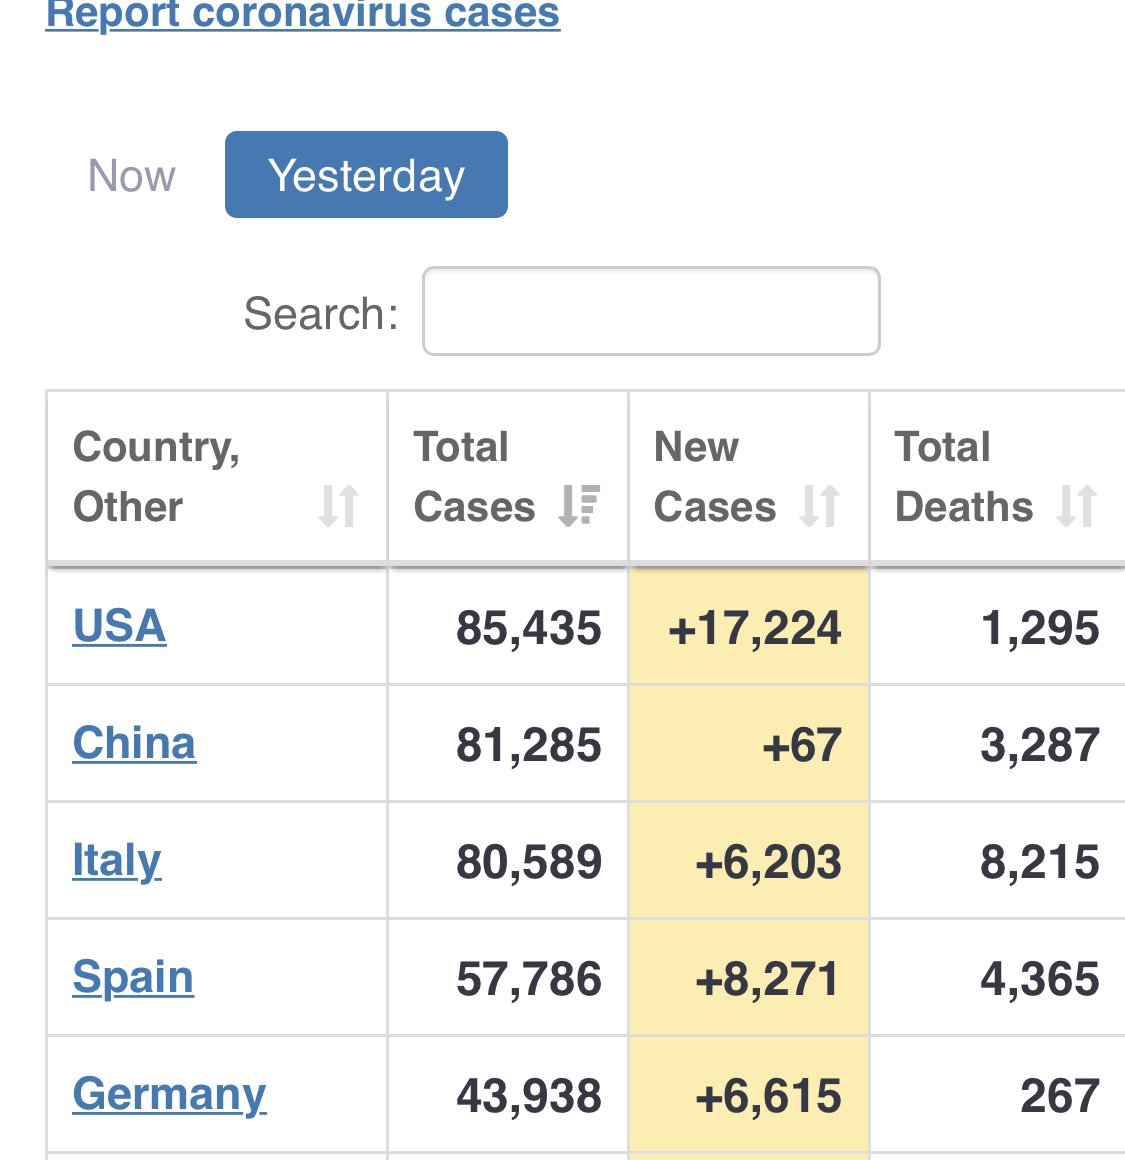This screenshot has height=1160, width=1125.
Task: Open the USA country link
Action: pos(119,626)
